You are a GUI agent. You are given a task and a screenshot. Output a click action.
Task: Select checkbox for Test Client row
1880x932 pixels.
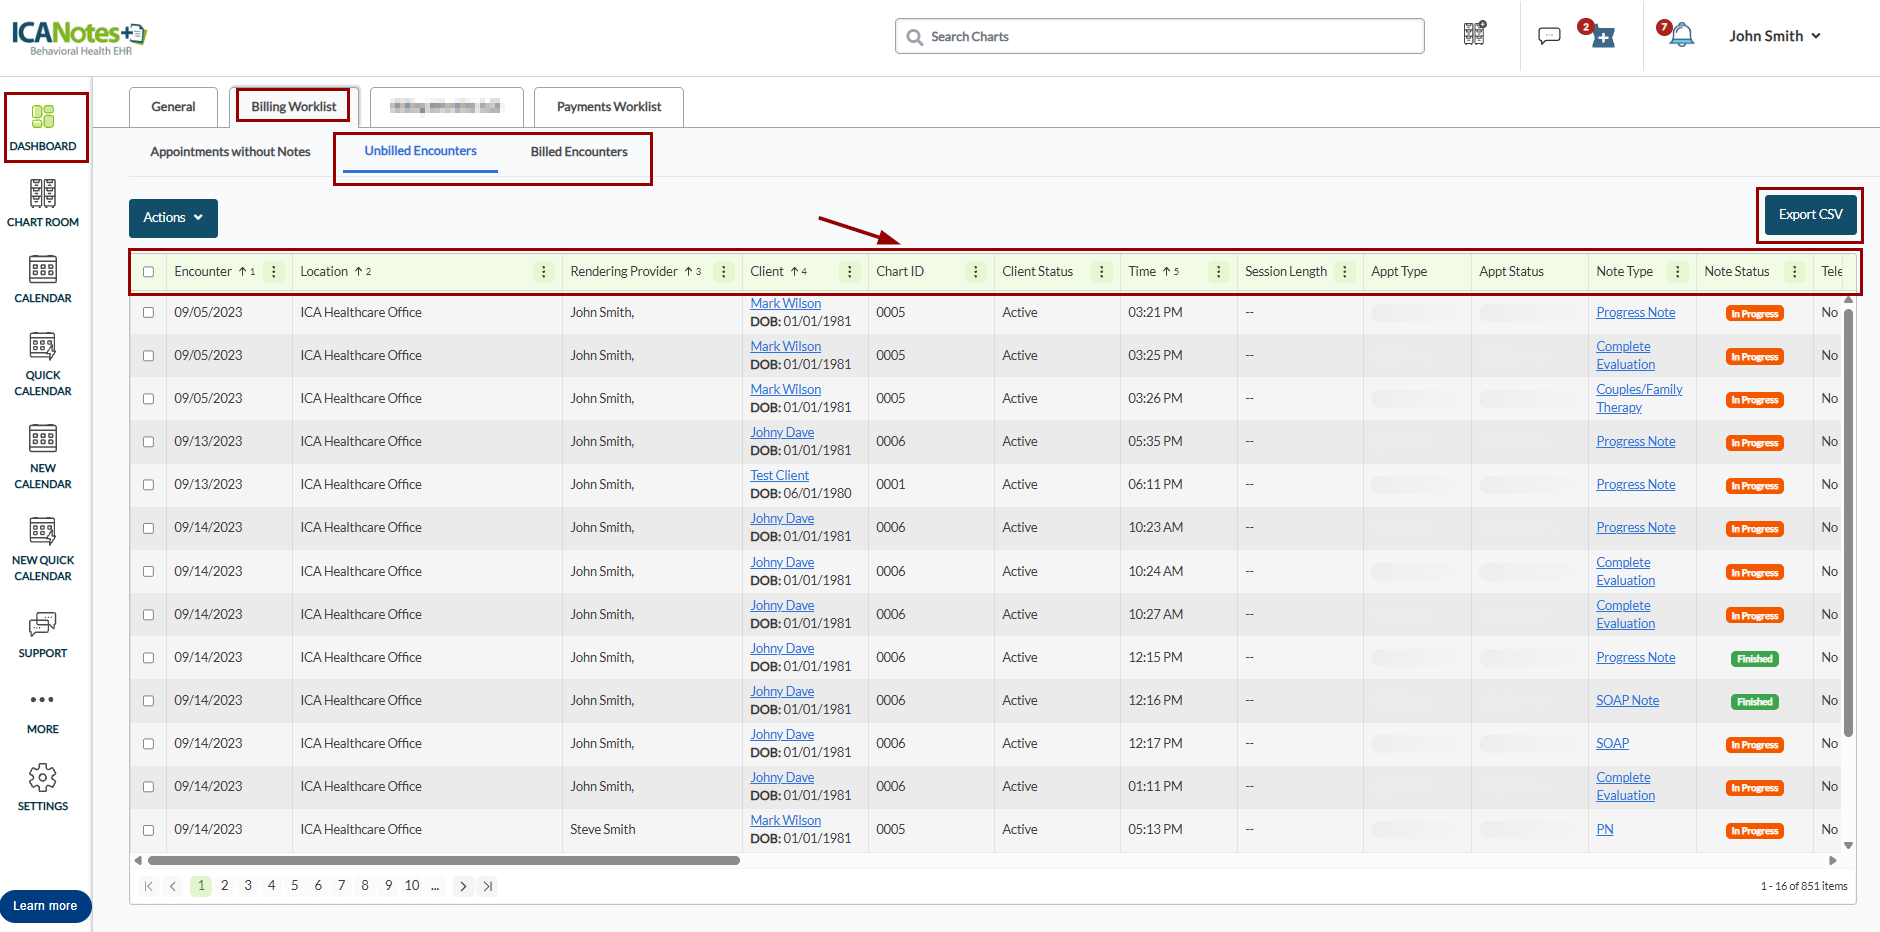click(149, 485)
